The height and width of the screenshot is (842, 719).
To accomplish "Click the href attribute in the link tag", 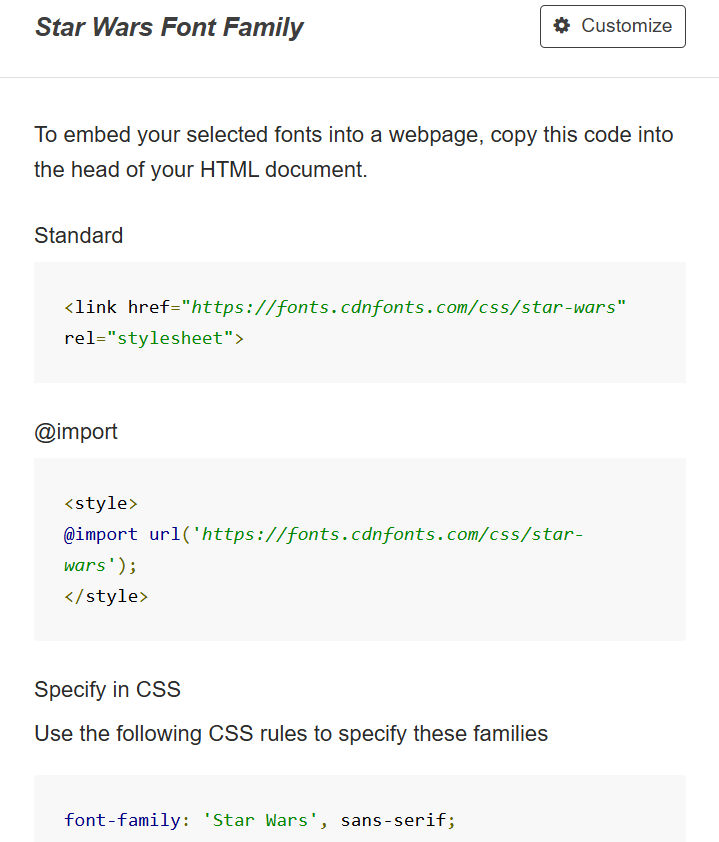I will (149, 307).
